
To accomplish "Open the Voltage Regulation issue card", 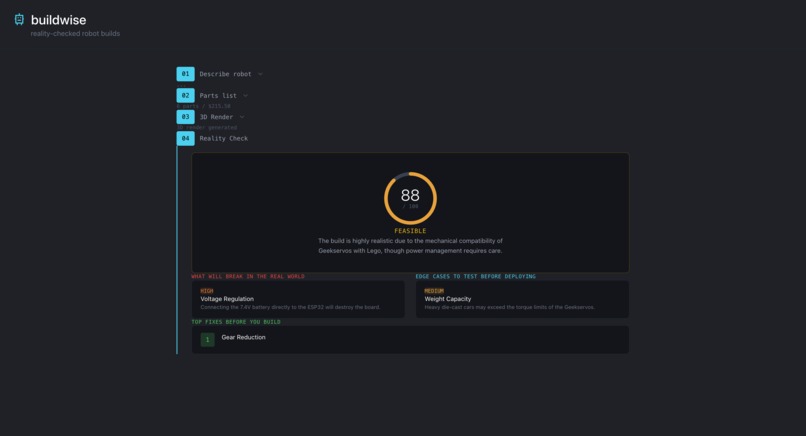I will pyautogui.click(x=298, y=299).
